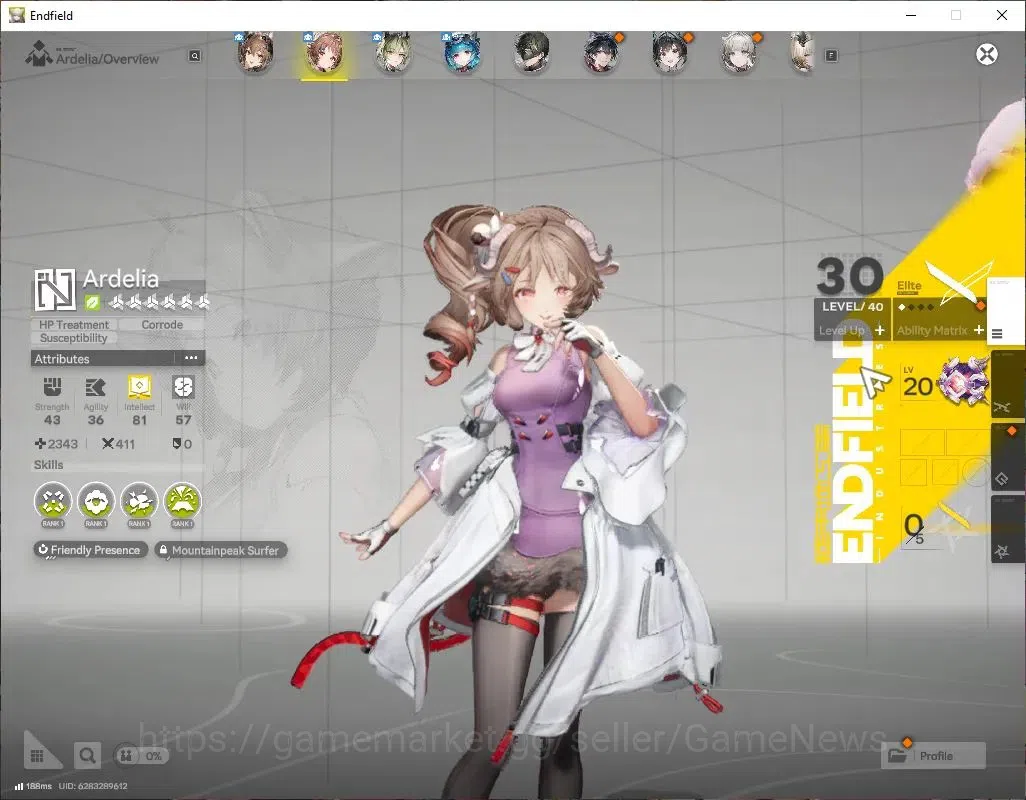Screen dimensions: 1026x800
Task: Switch to the weapon side tab
Action: [1007, 386]
